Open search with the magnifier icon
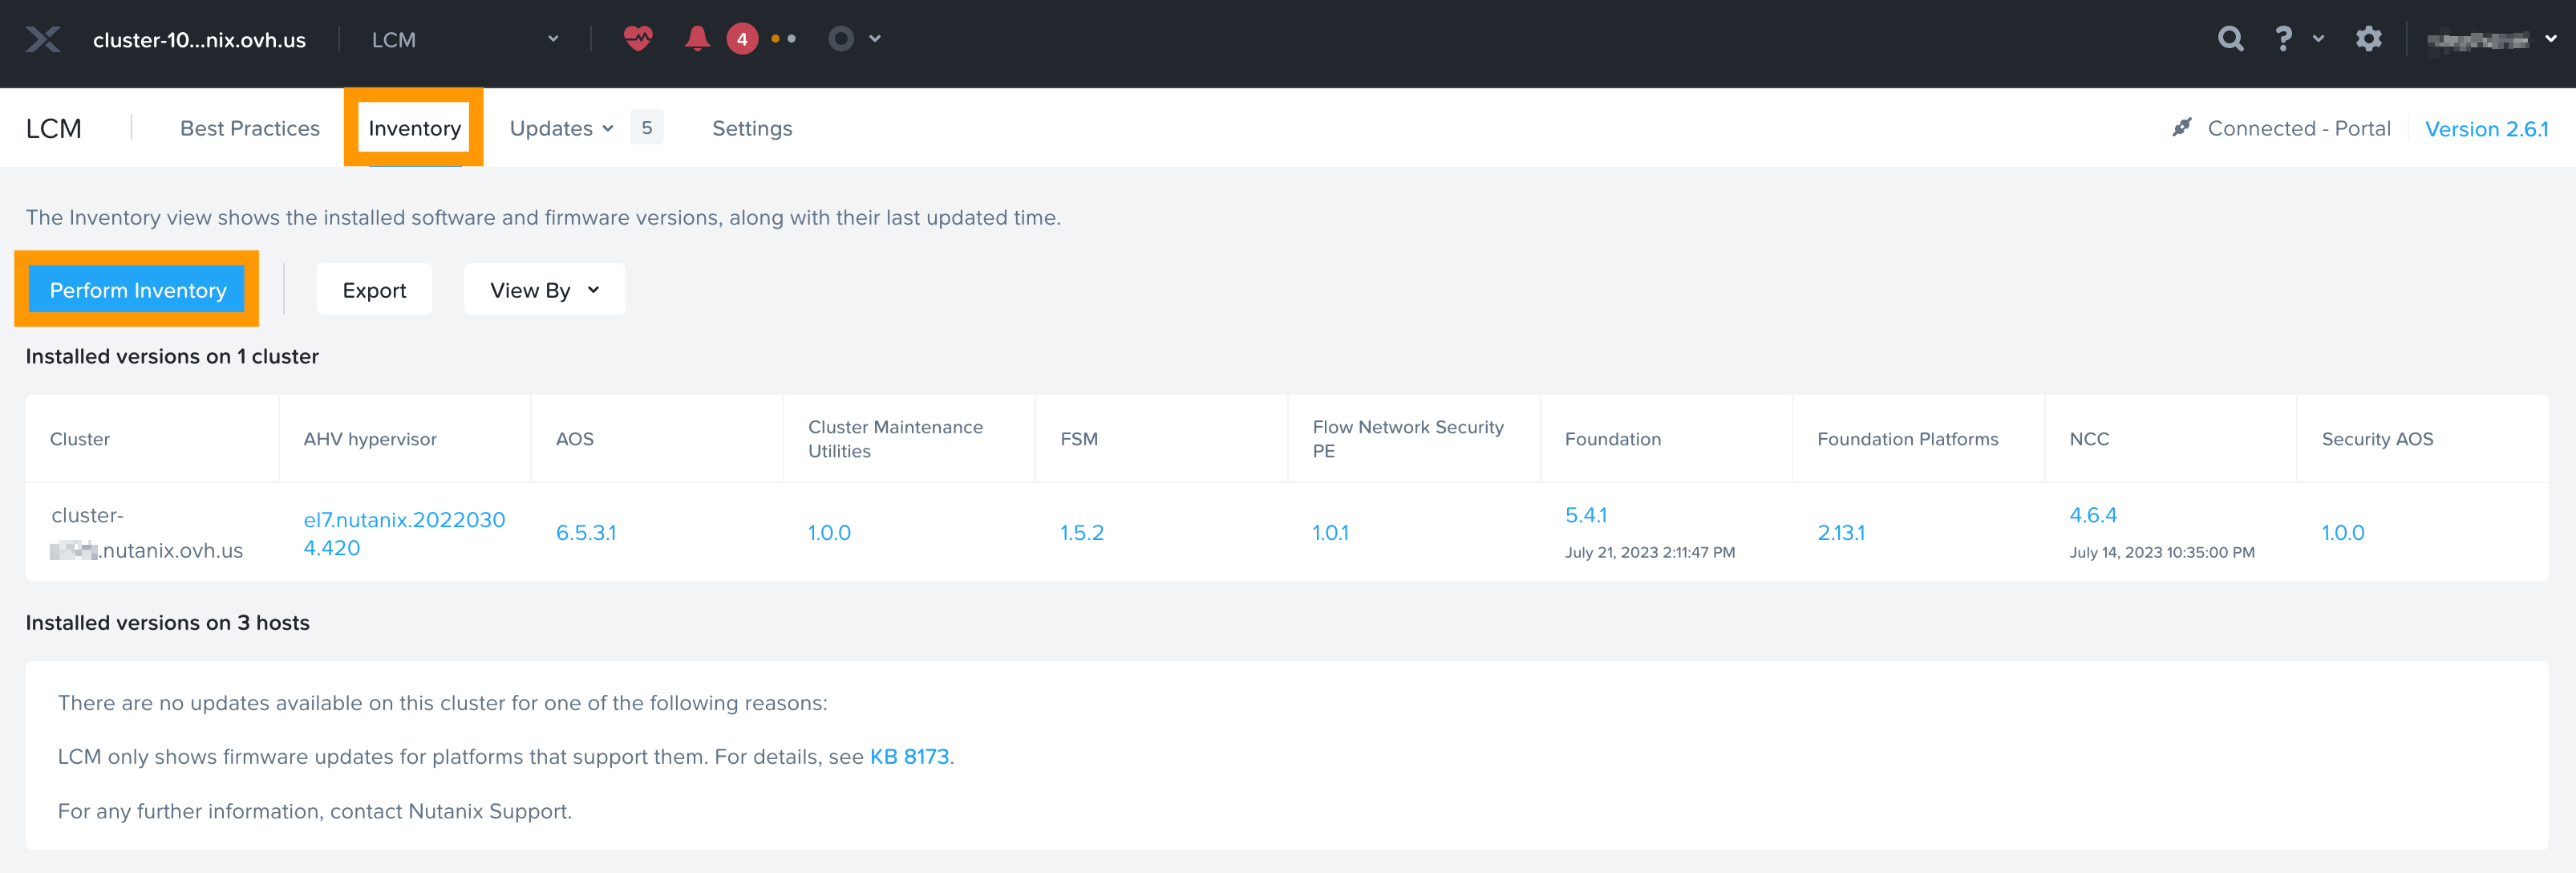The image size is (2576, 873). click(2230, 39)
